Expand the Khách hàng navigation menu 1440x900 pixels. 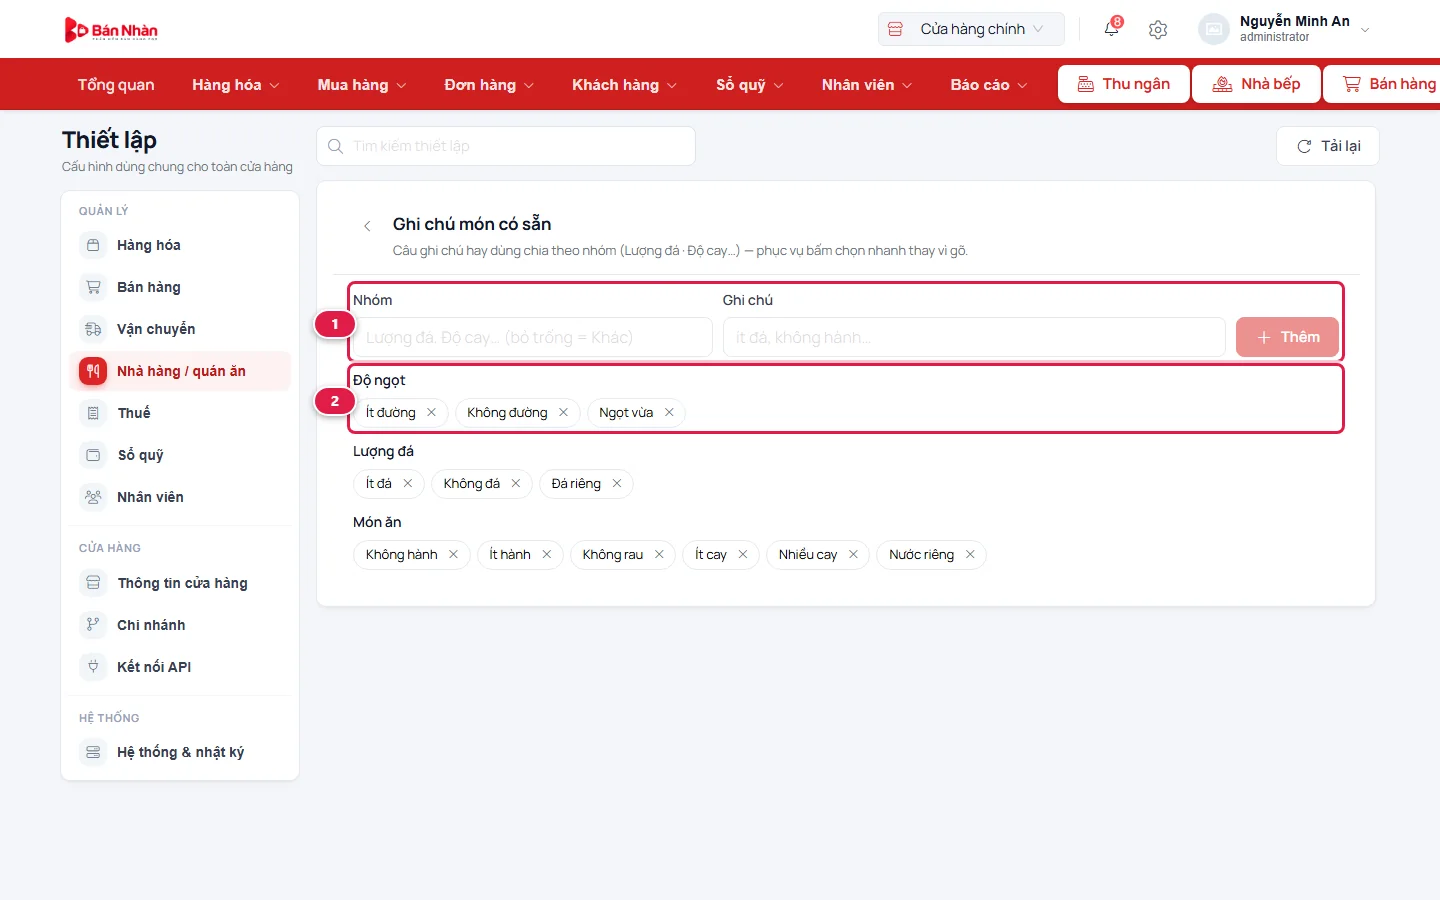pyautogui.click(x=624, y=85)
